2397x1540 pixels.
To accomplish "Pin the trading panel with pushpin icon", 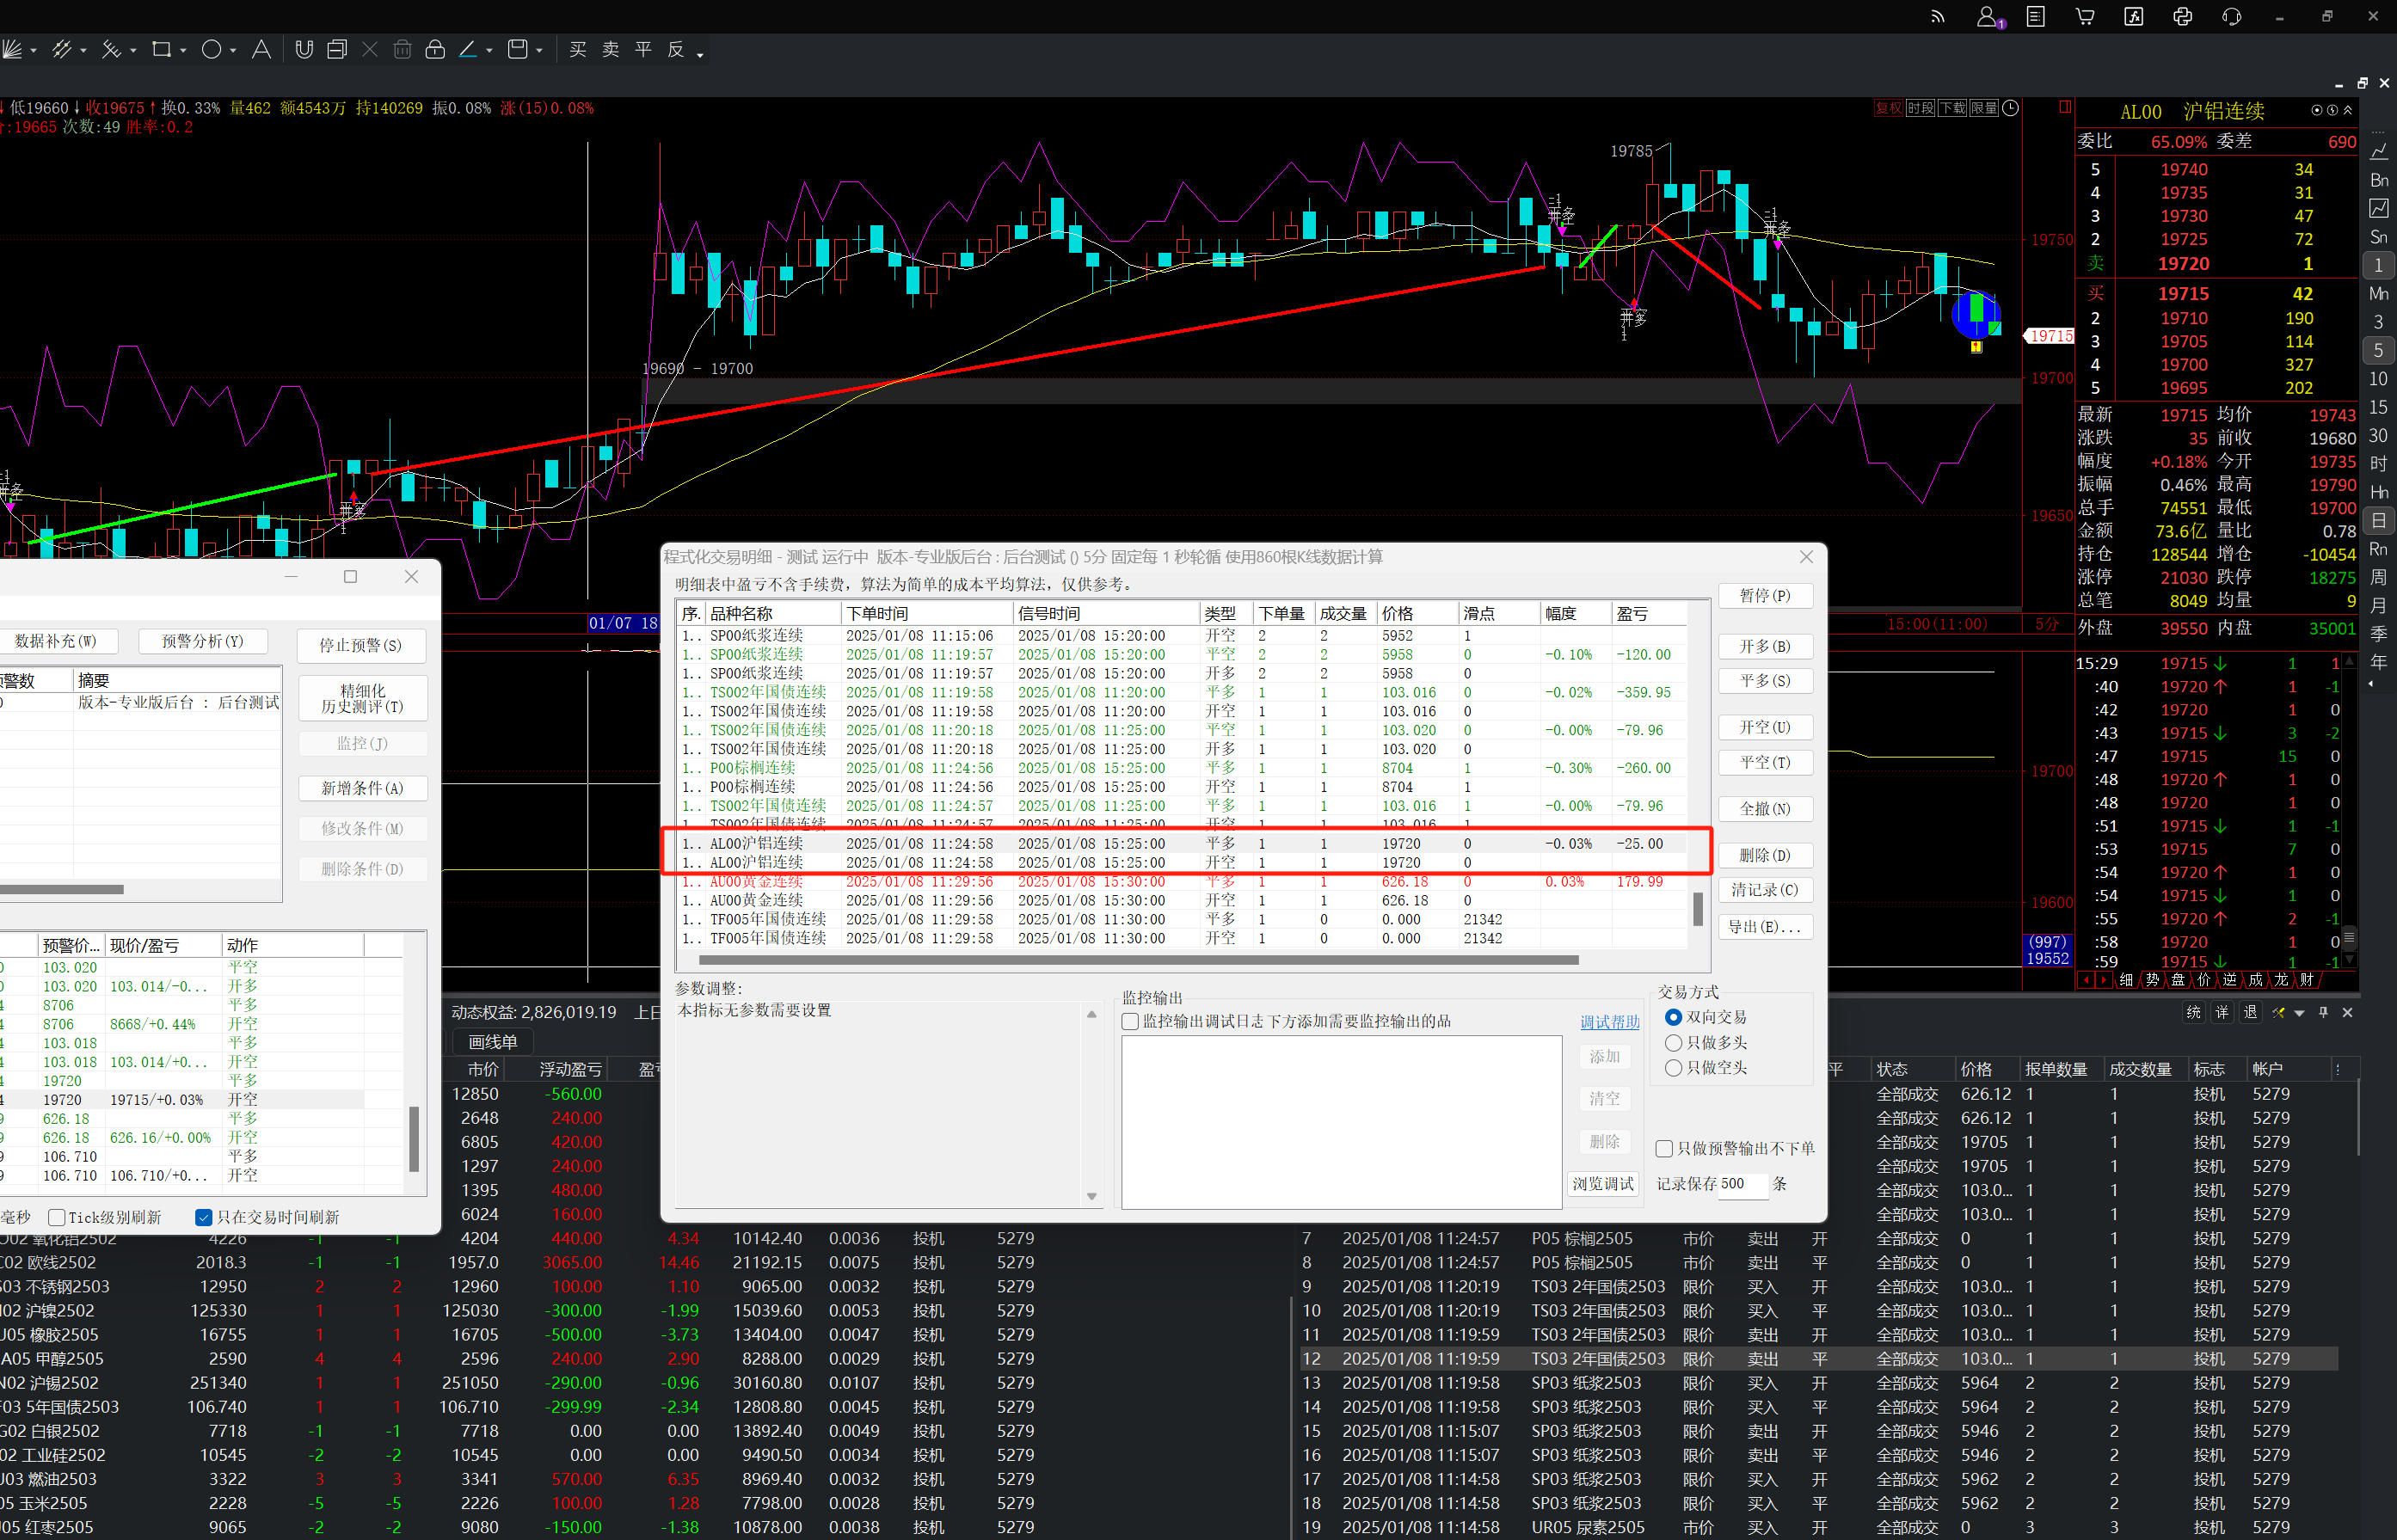I will click(2323, 1012).
